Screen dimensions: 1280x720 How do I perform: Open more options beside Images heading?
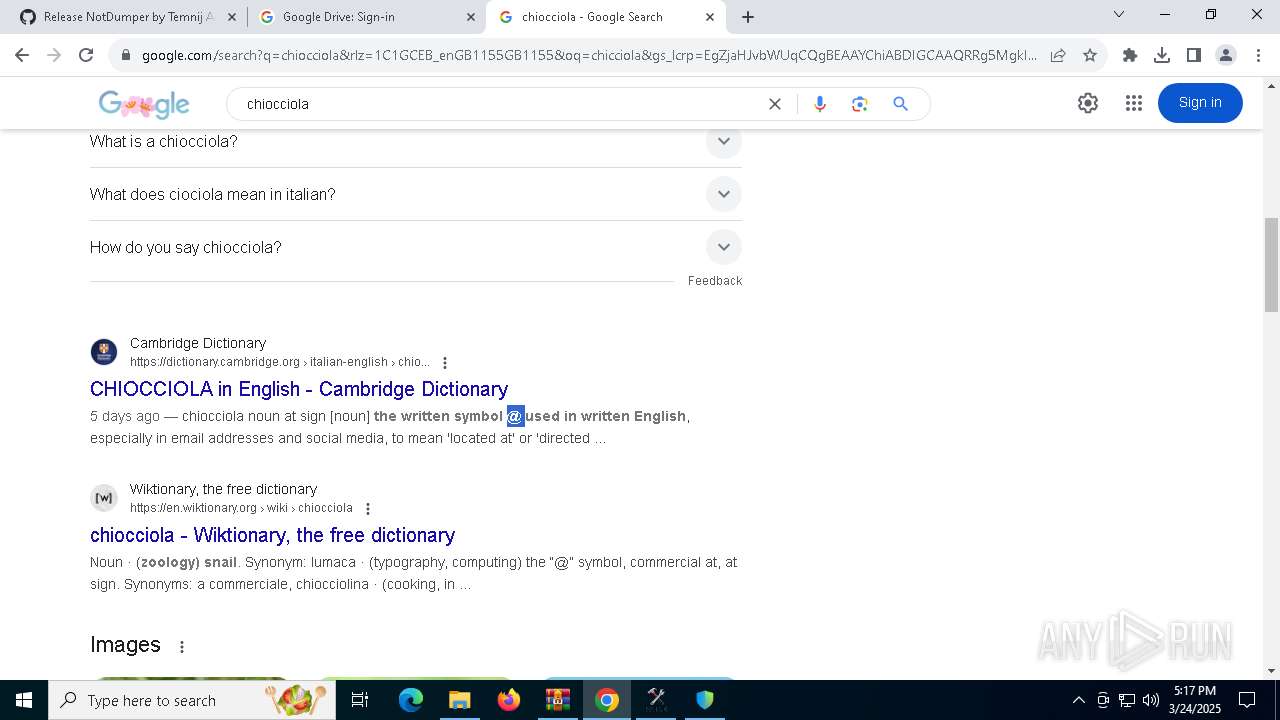click(x=182, y=647)
